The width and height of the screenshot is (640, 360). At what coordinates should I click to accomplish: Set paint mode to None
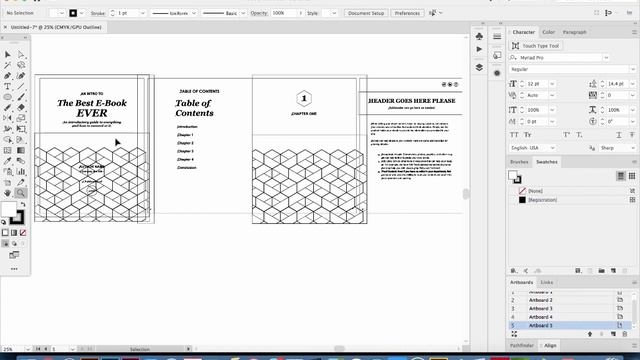point(23,233)
